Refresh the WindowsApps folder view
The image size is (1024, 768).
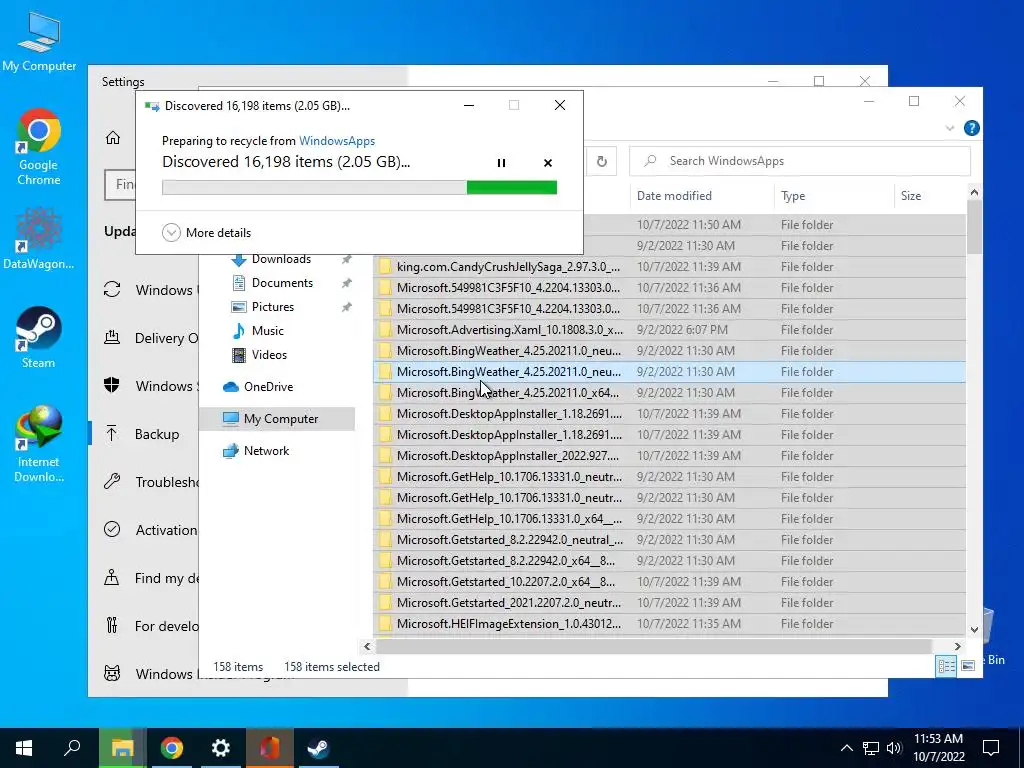pos(601,161)
